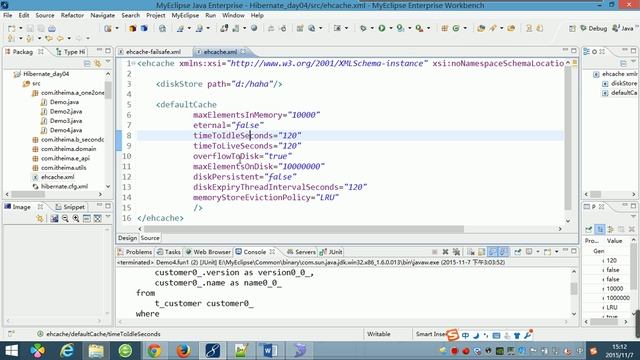Open the Run button dropdown arrow
This screenshot has width=640, height=360.
391,28
